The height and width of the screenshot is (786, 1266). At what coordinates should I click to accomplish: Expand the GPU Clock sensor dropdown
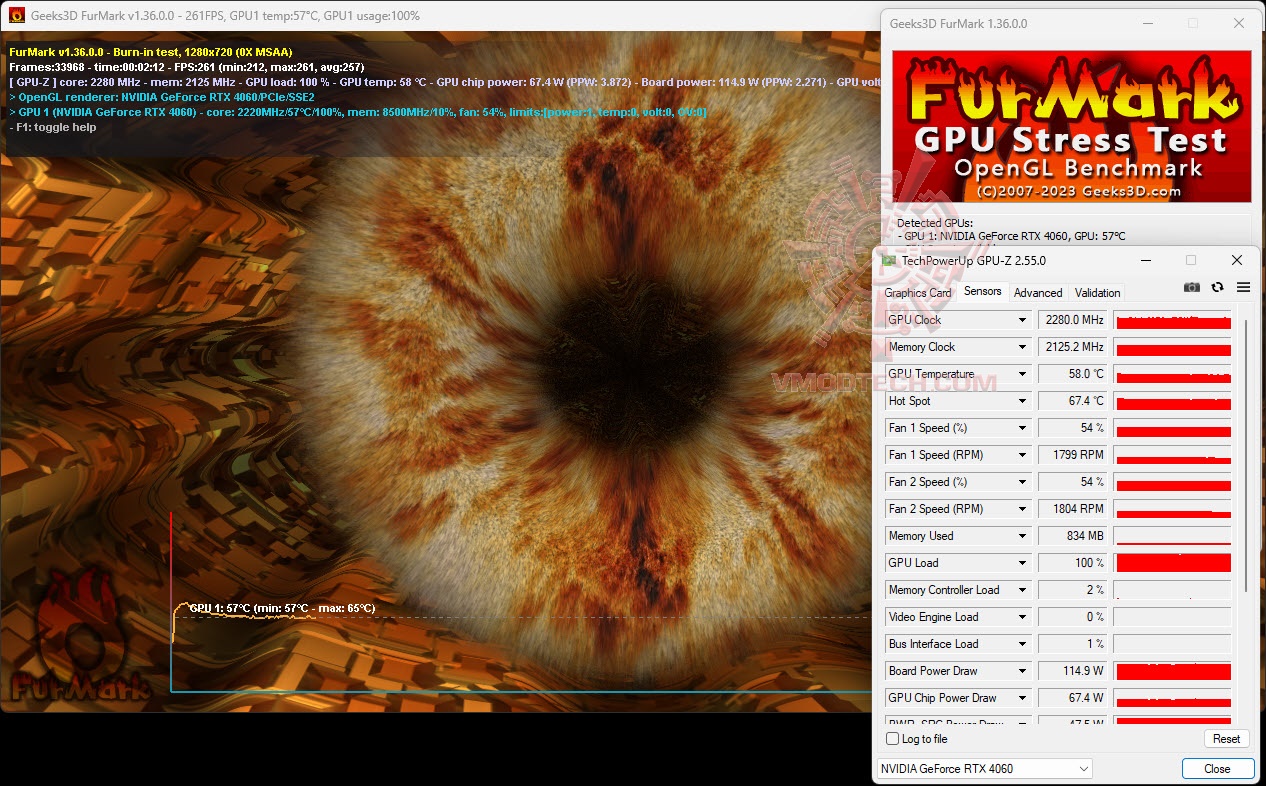pyautogui.click(x=1022, y=320)
